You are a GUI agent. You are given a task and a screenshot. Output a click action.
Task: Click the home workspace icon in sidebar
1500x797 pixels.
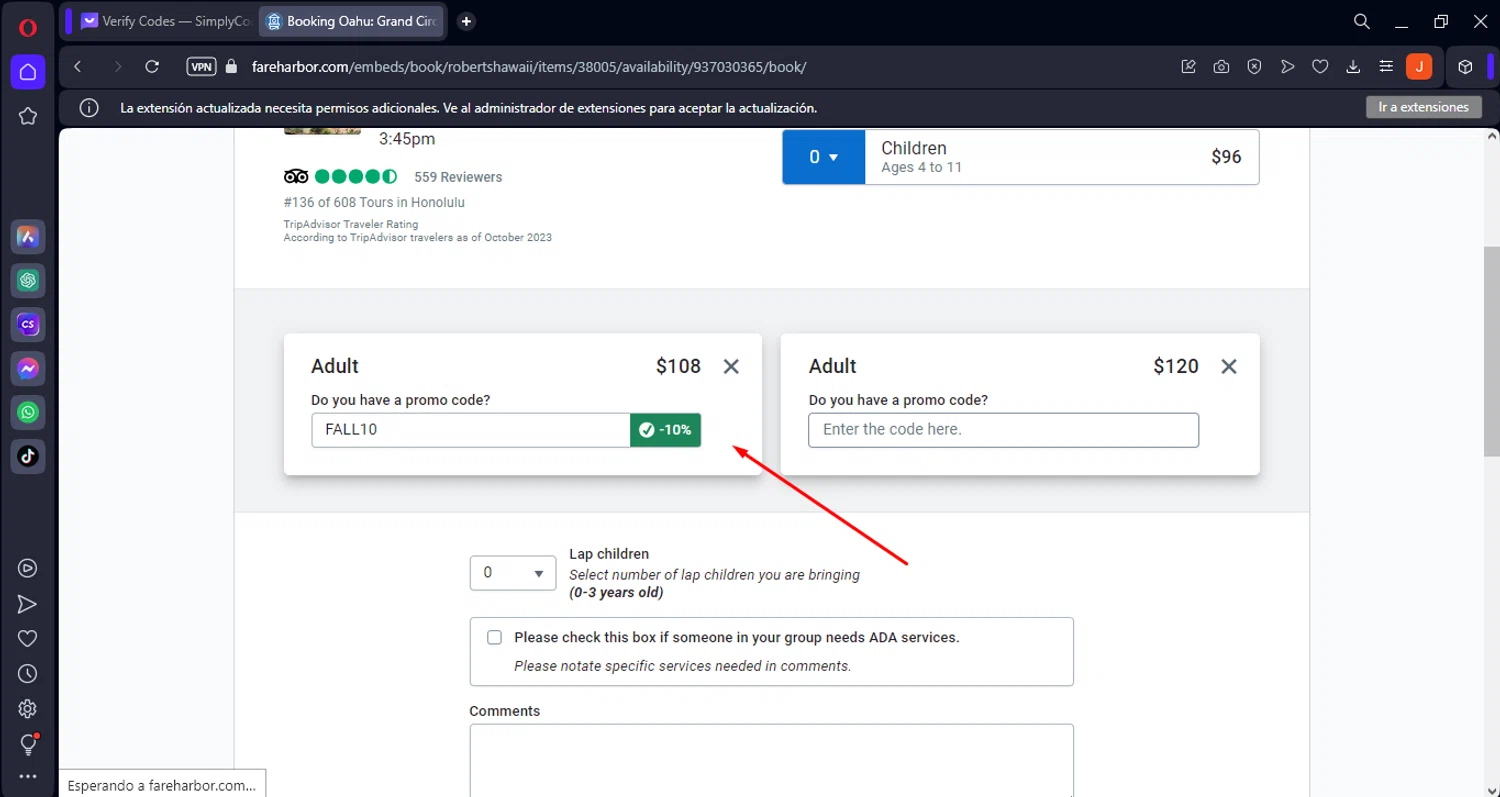point(28,72)
